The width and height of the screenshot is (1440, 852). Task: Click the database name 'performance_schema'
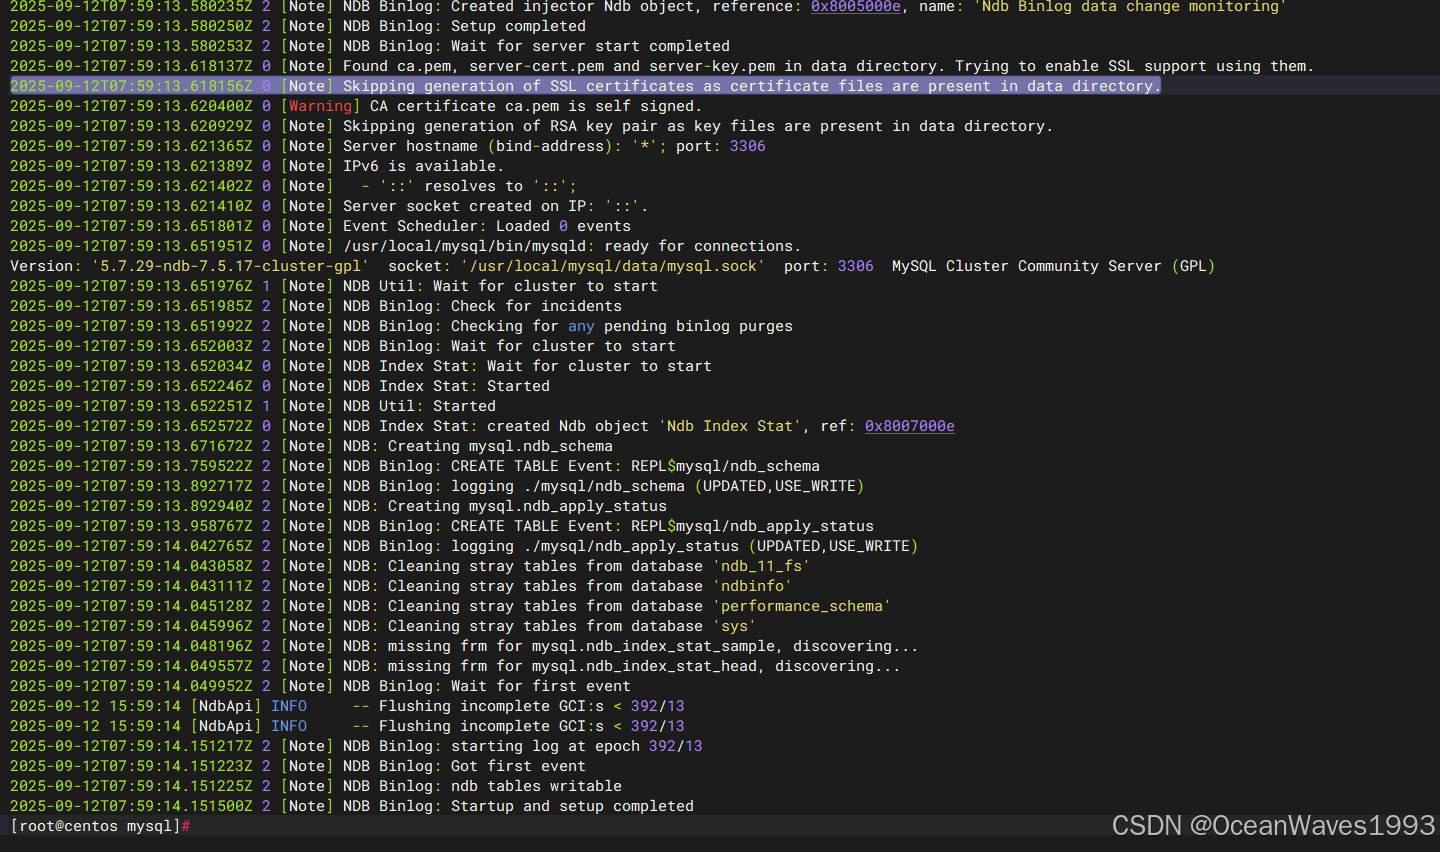[802, 606]
